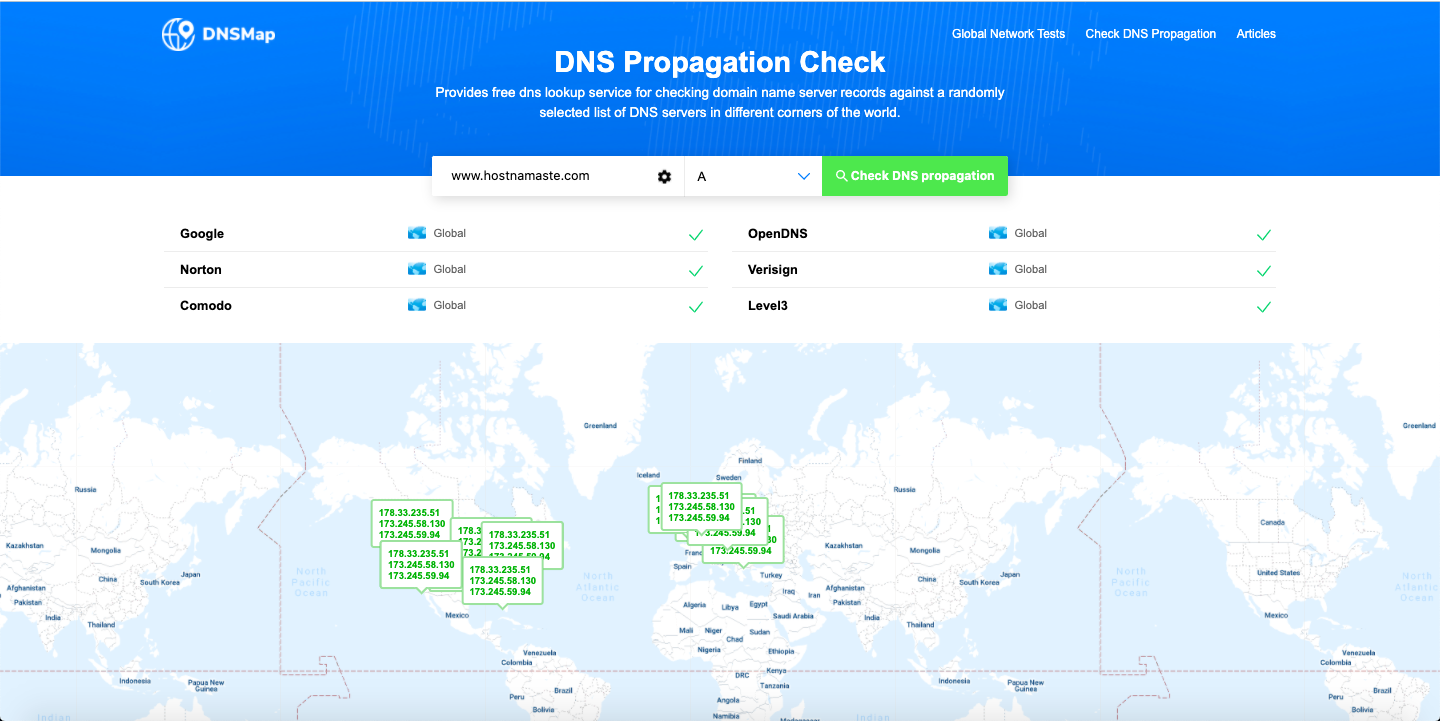Open the Articles nav link
Image resolution: width=1440 pixels, height=721 pixels.
click(x=1256, y=34)
